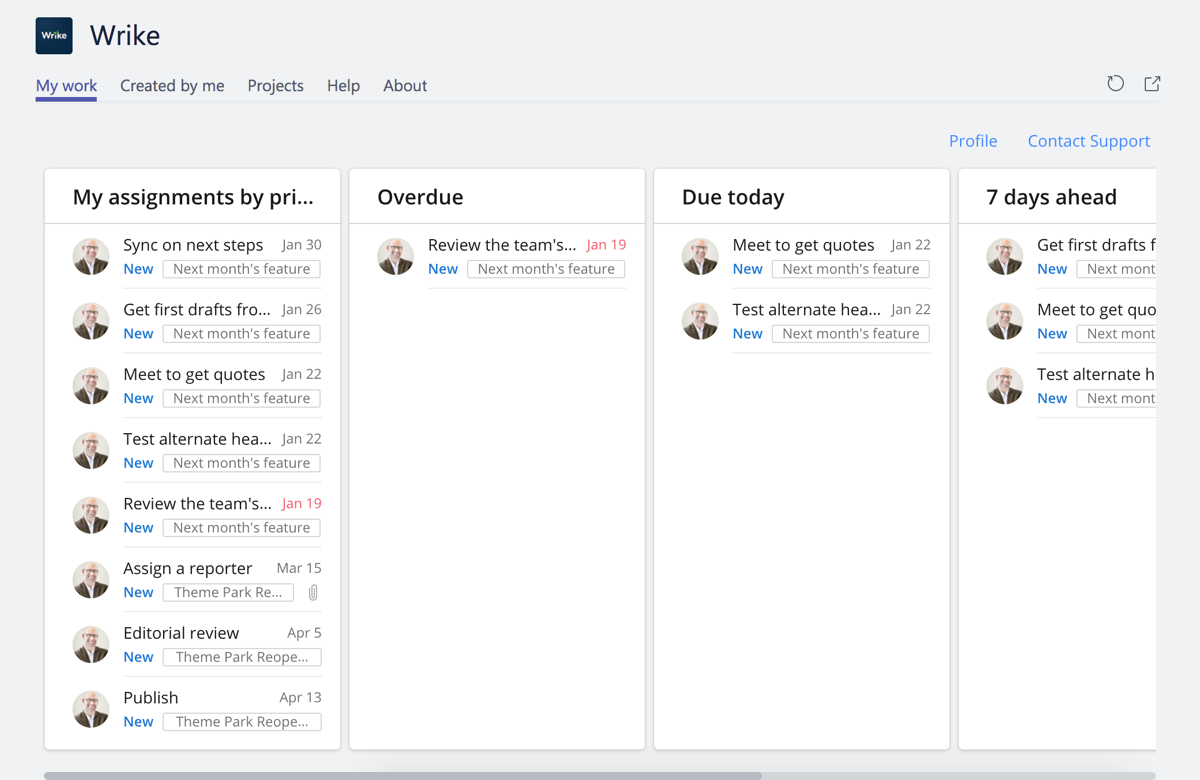1200x780 pixels.
Task: Click the Wrike app logo icon
Action: point(54,35)
